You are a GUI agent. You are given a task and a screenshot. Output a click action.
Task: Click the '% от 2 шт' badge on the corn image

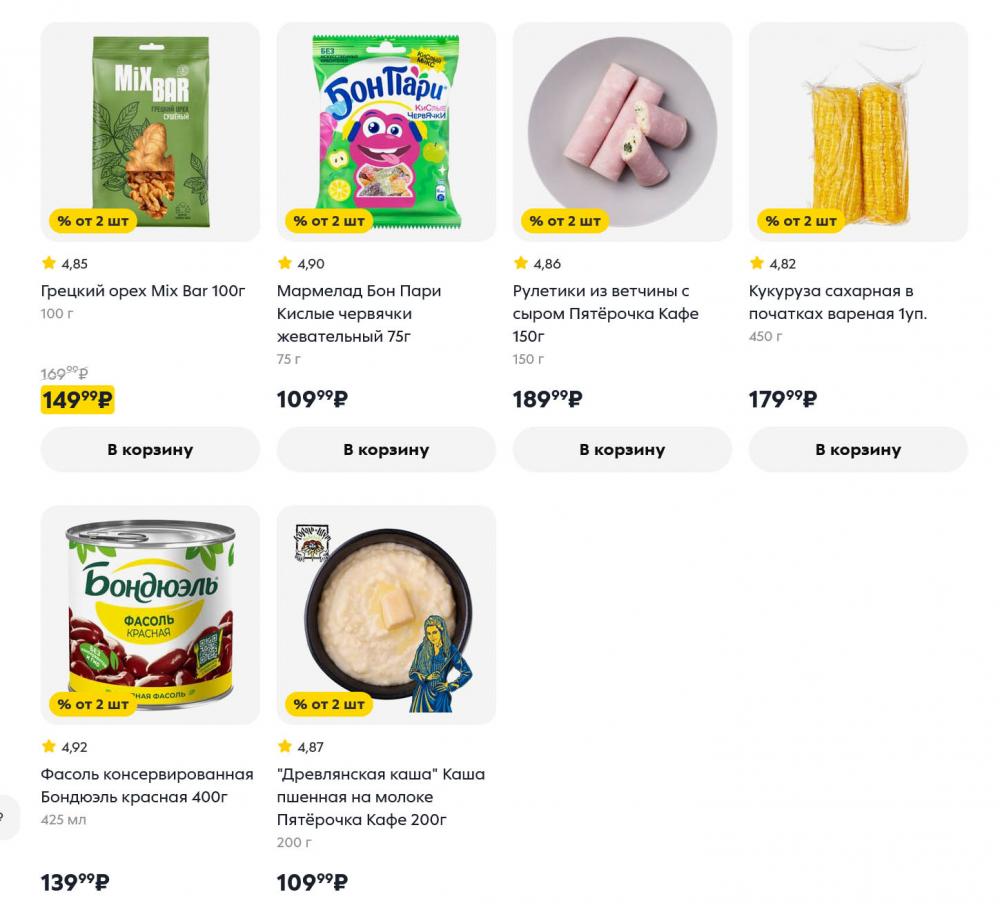[801, 221]
